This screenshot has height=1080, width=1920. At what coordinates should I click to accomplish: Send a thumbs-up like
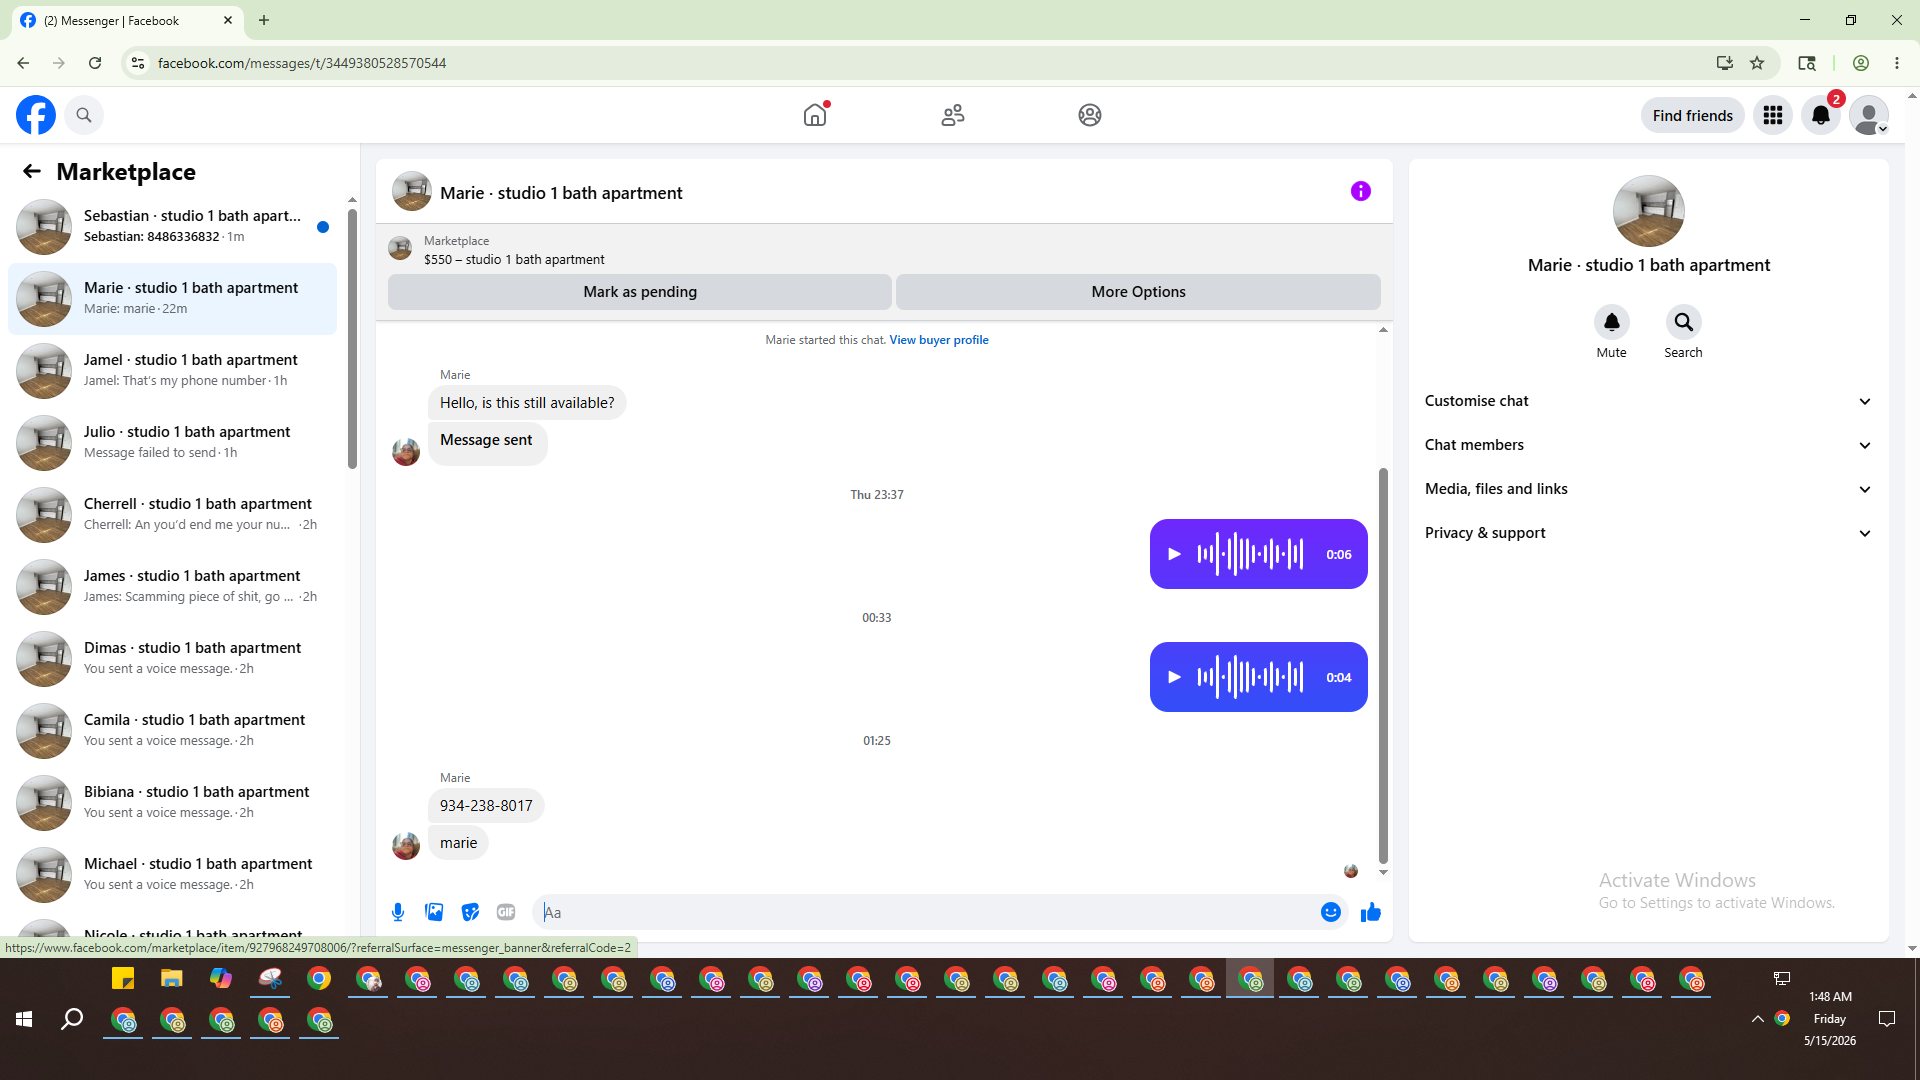(x=1371, y=912)
